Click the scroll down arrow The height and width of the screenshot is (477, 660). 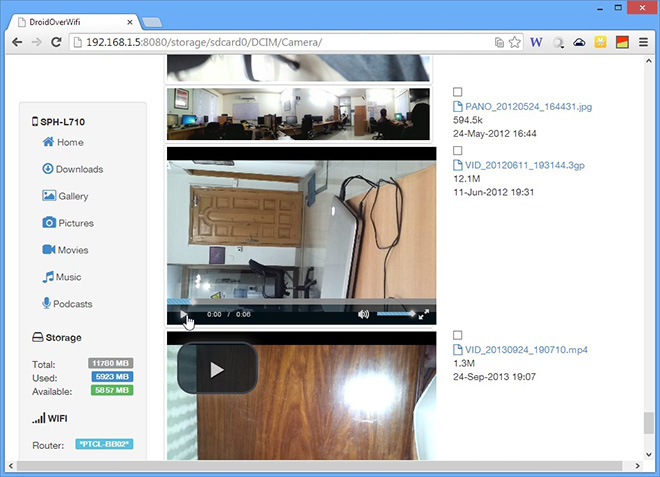point(649,454)
